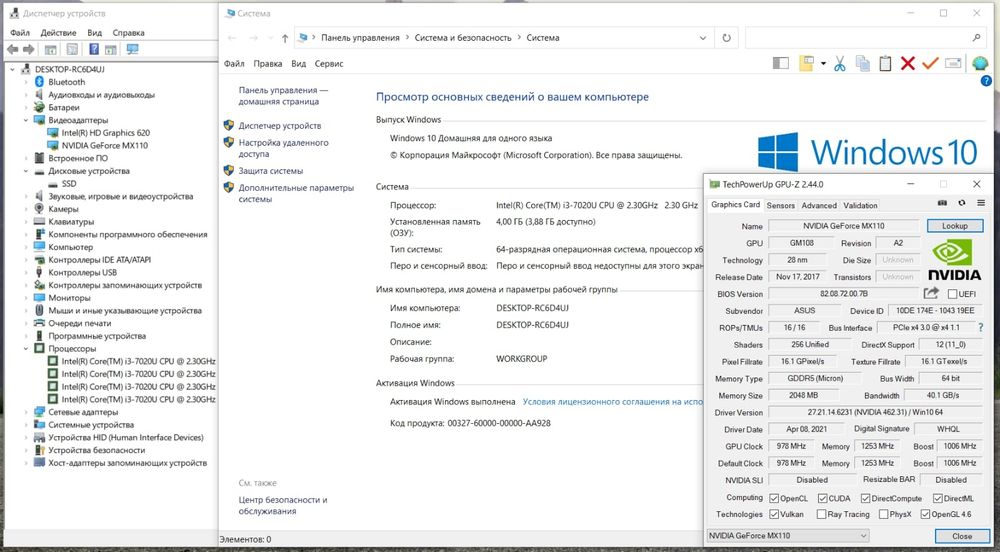Click the preview pane layout icon

click(x=780, y=63)
